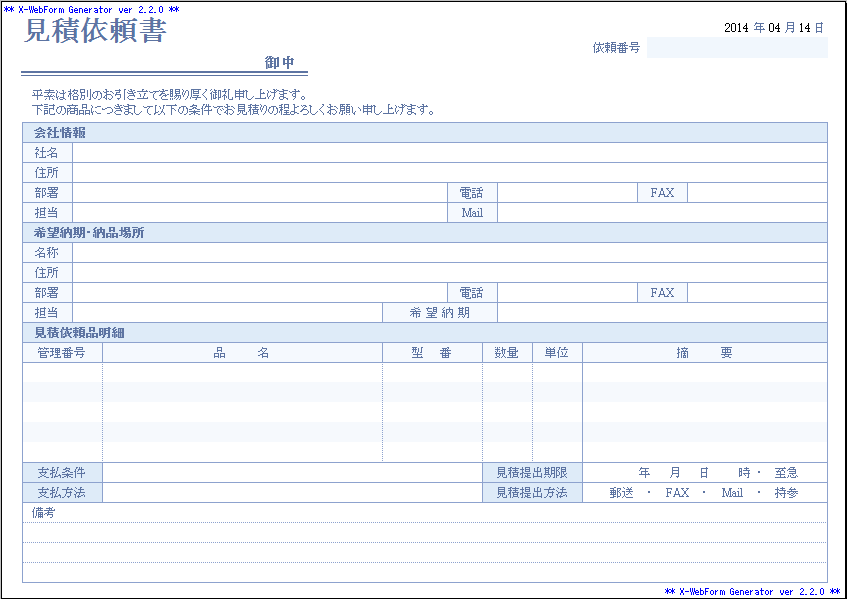
Task: Click the 依頼番号 input field
Action: [x=740, y=45]
